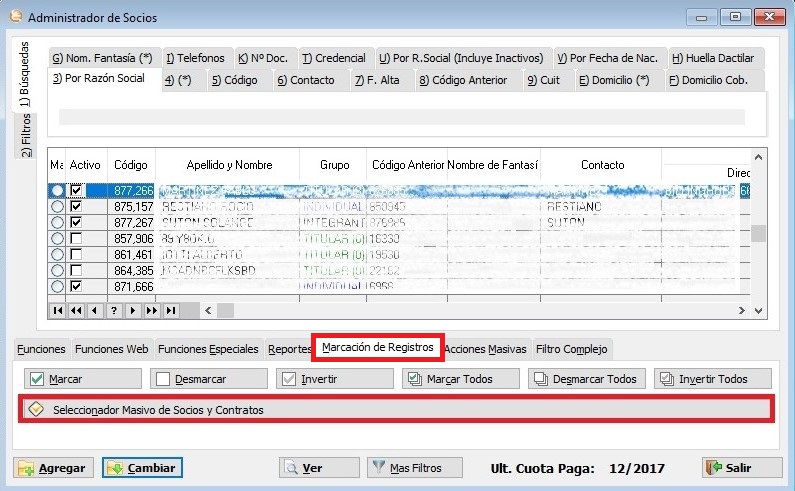This screenshot has width=795, height=491.
Task: Click Marcar Todos button
Action: click(x=461, y=379)
